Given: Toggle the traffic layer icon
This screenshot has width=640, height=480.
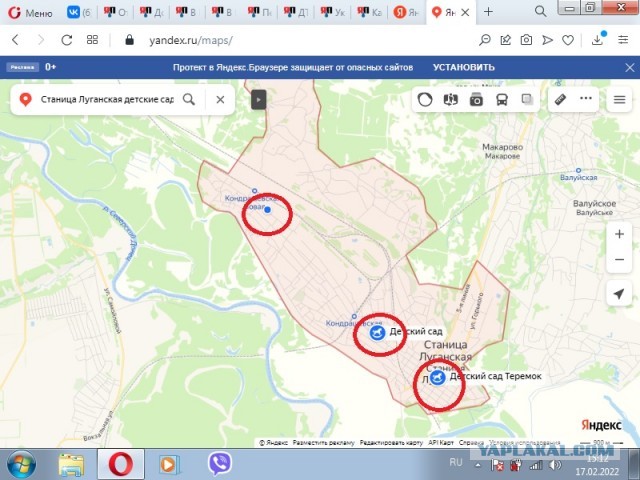Looking at the screenshot, I should tap(425, 99).
